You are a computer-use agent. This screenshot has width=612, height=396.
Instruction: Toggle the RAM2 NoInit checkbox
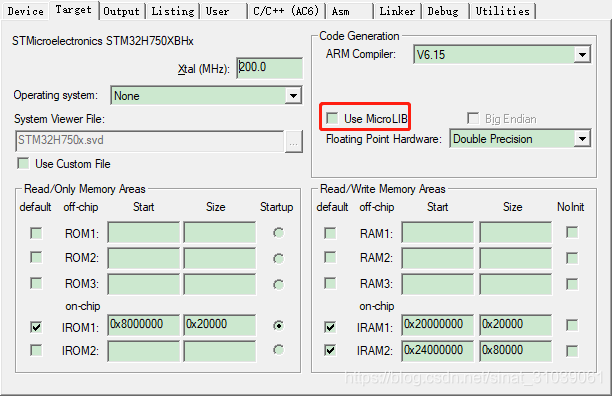[x=572, y=258]
